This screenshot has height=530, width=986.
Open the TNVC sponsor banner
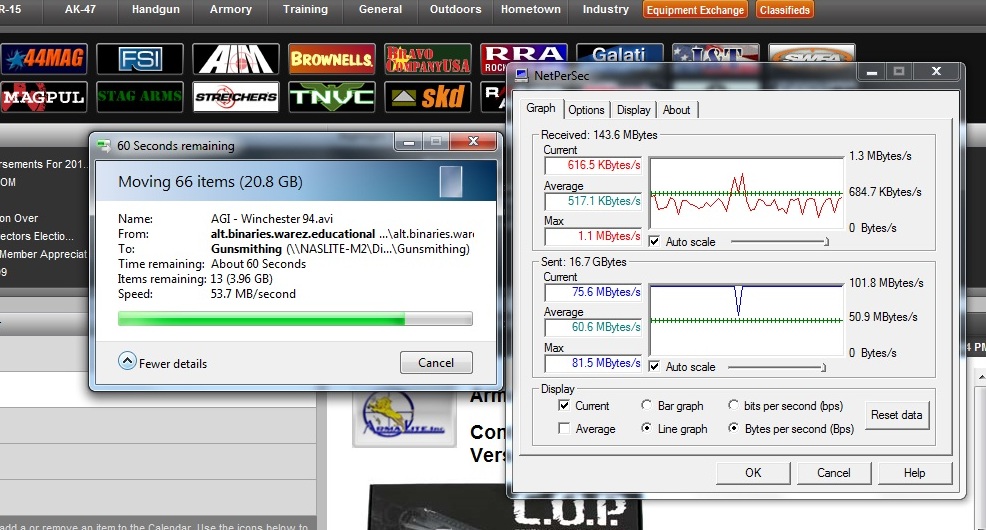(x=331, y=97)
